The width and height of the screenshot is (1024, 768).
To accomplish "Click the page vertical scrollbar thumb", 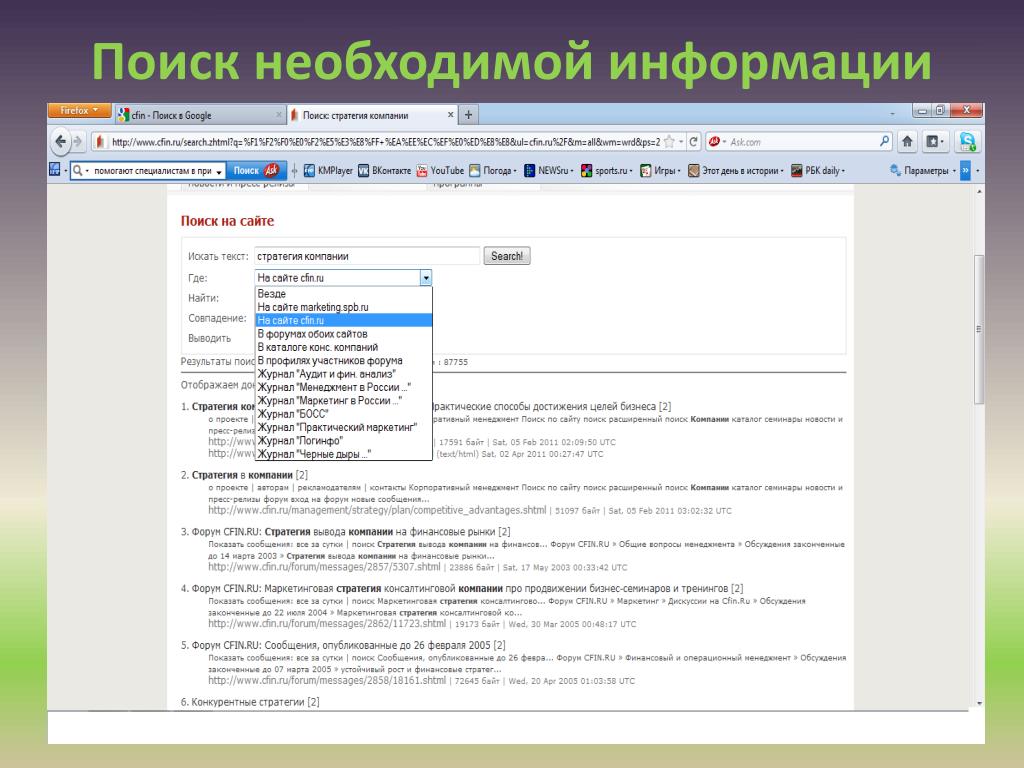I will click(978, 329).
